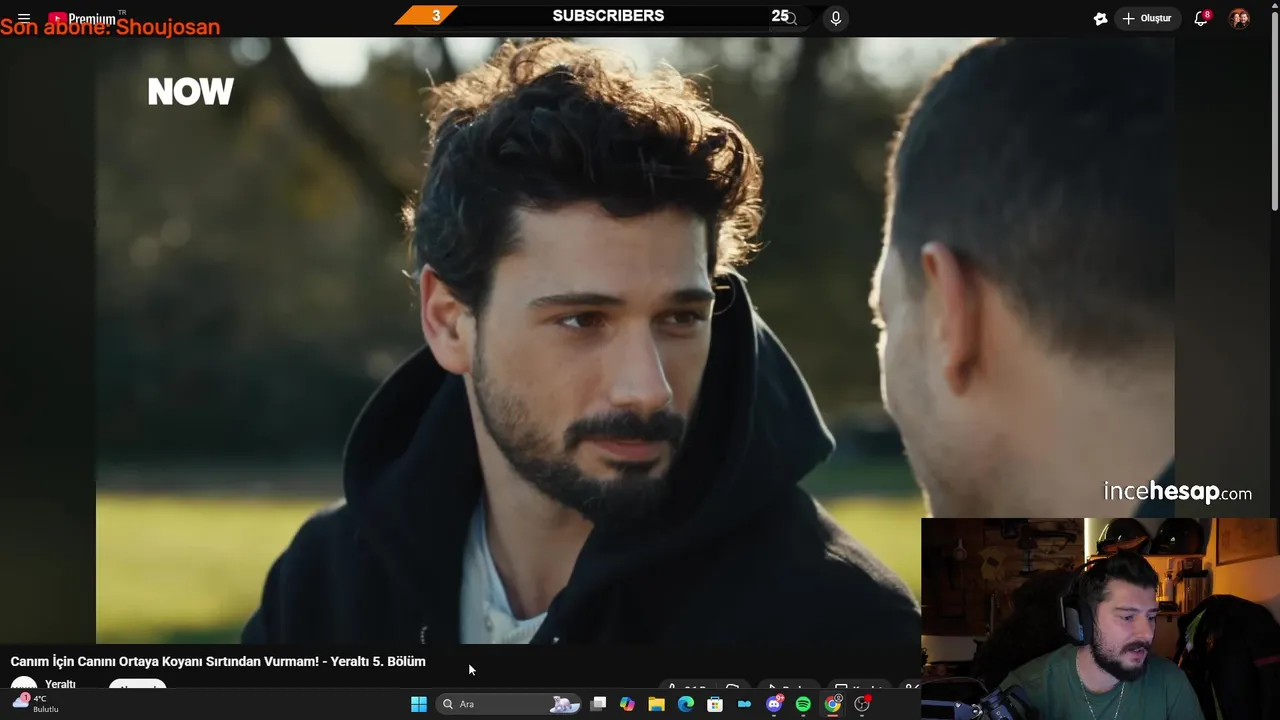The image size is (1280, 720).
Task: Open File Explorer from taskbar
Action: pyautogui.click(x=656, y=704)
